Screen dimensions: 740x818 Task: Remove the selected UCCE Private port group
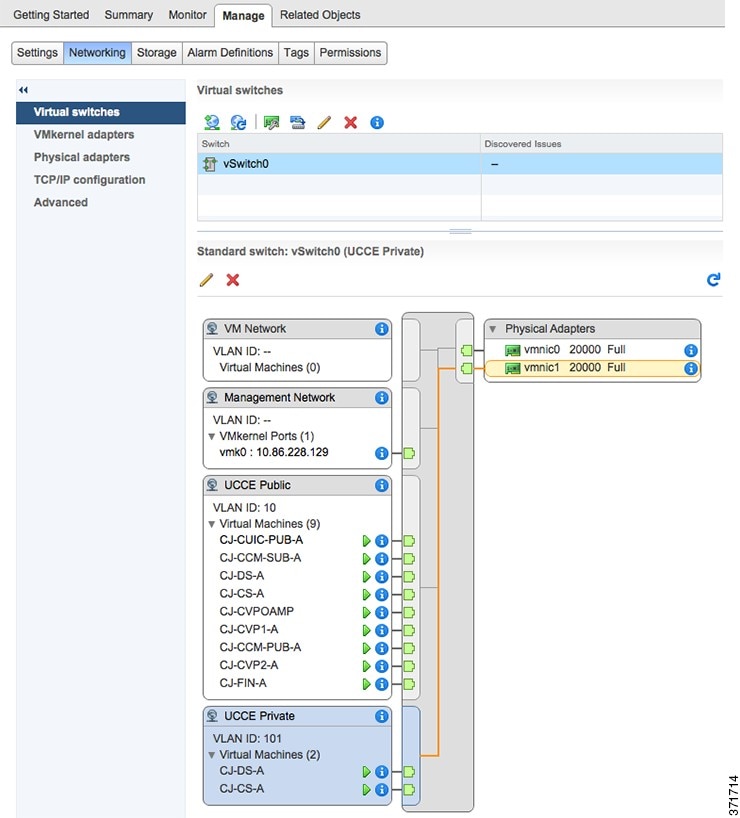click(x=233, y=280)
